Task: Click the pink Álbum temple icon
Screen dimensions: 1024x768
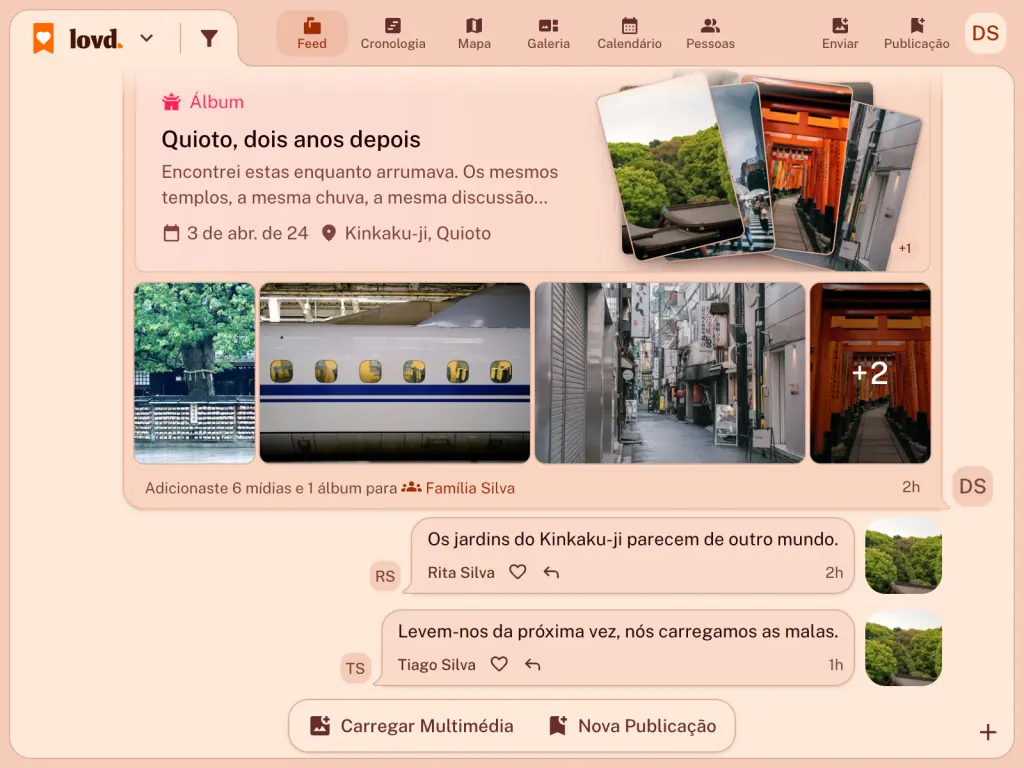Action: coord(171,101)
